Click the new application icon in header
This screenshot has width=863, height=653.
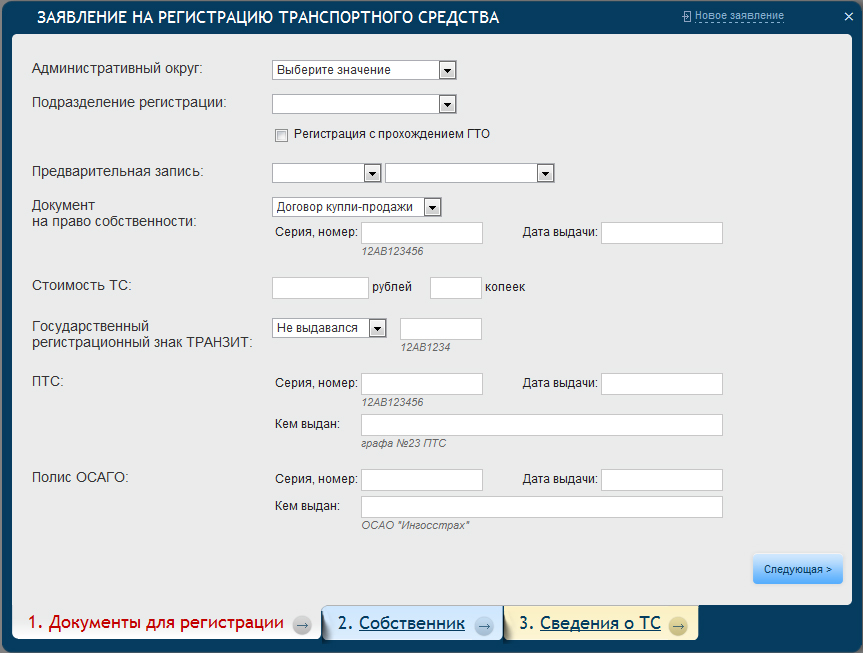[x=687, y=16]
